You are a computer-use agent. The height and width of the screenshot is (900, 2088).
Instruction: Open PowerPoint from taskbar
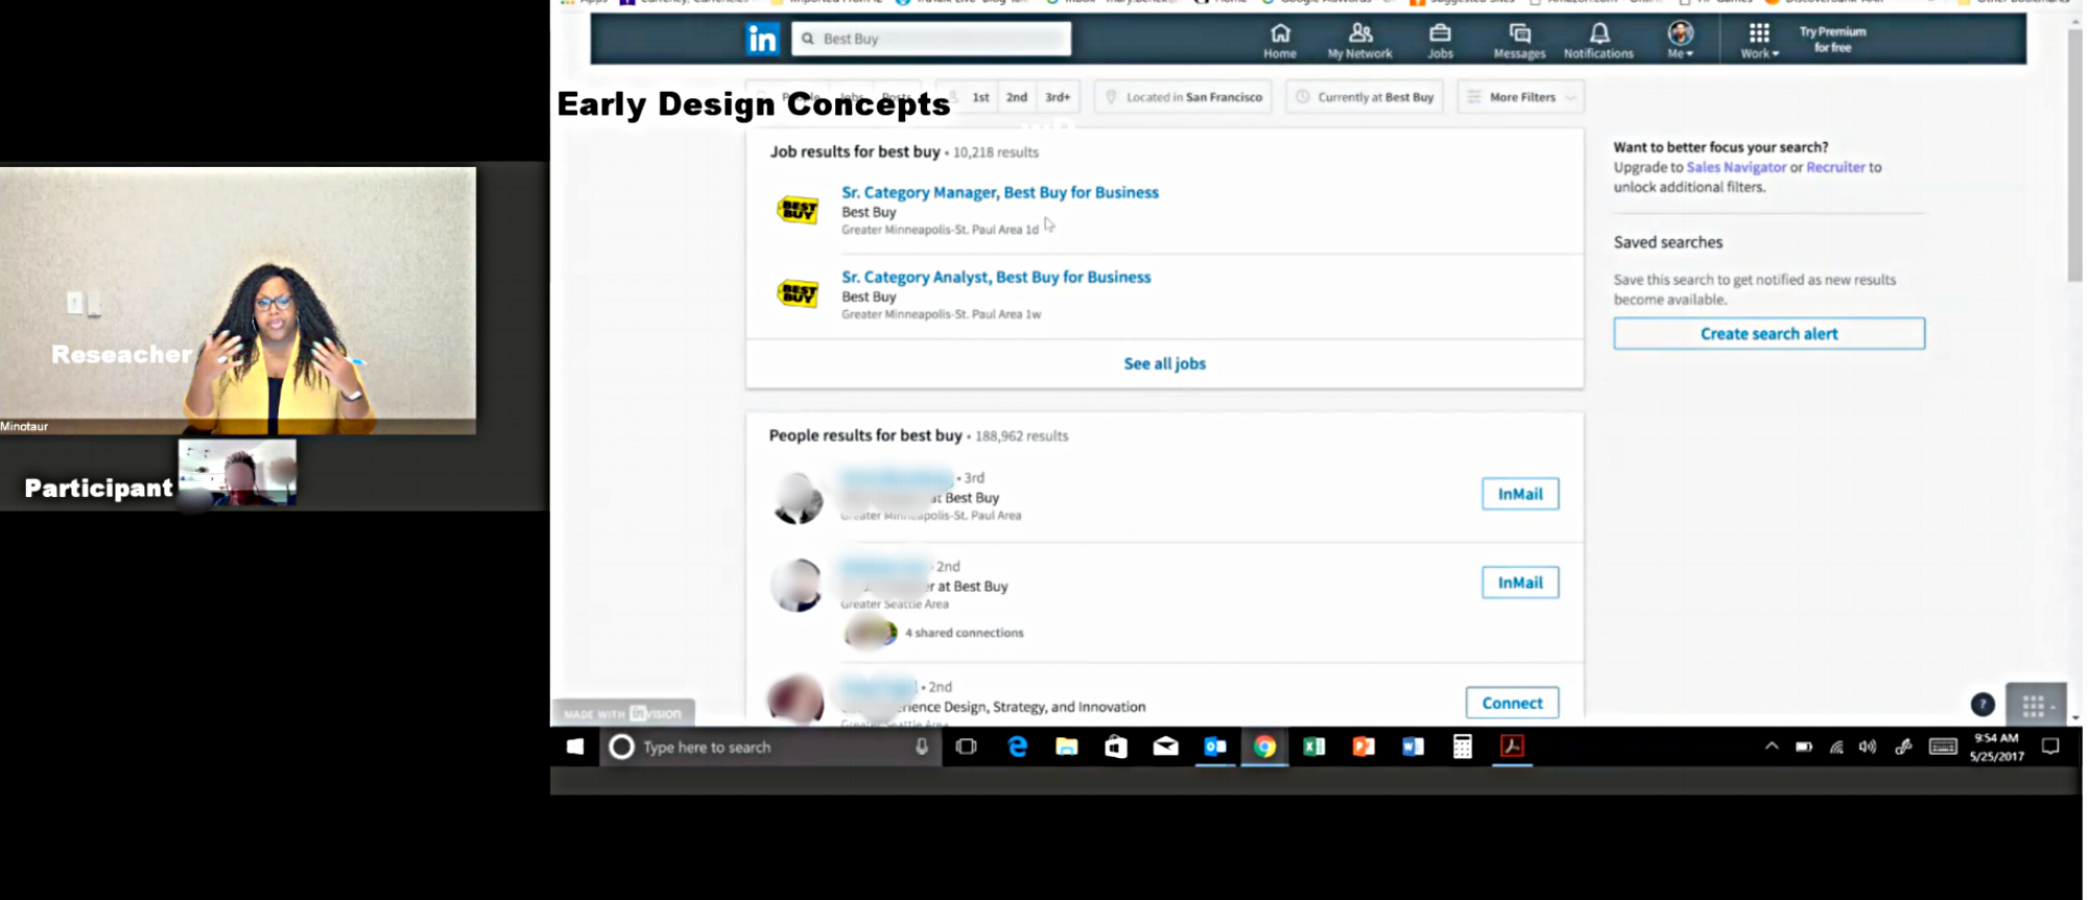(x=1364, y=747)
